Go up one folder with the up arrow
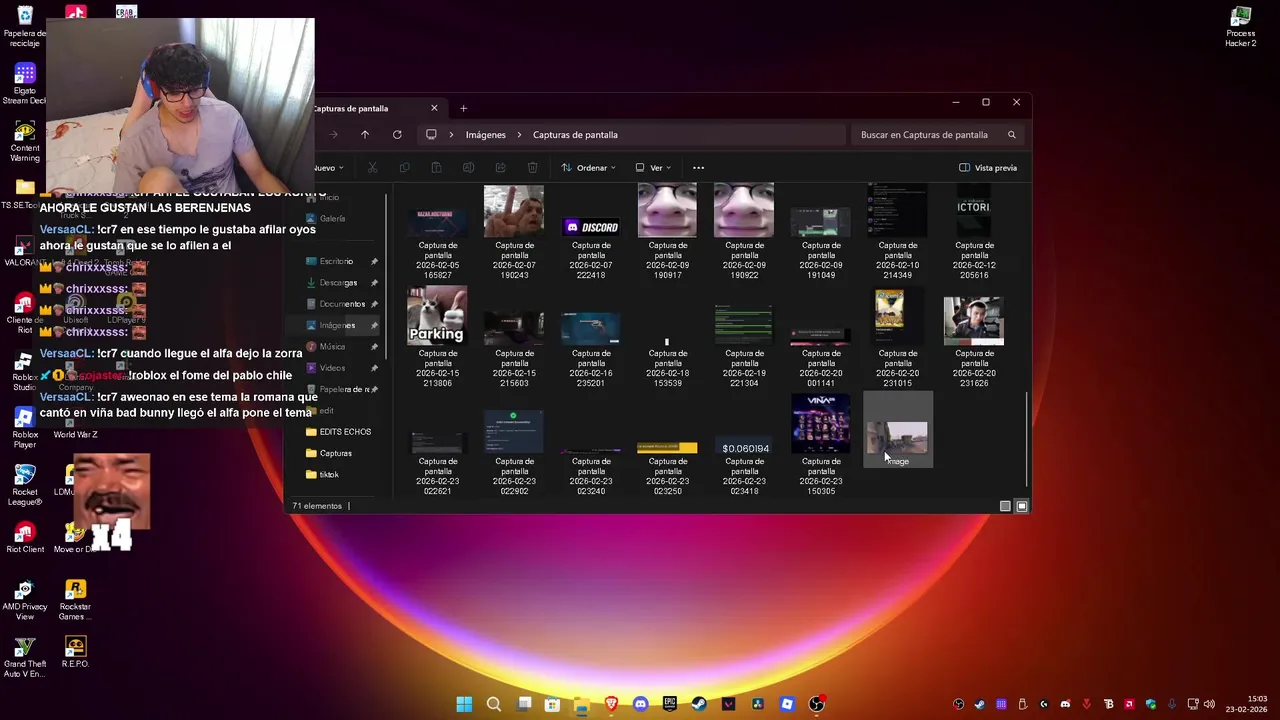The image size is (1280, 720). [x=365, y=135]
